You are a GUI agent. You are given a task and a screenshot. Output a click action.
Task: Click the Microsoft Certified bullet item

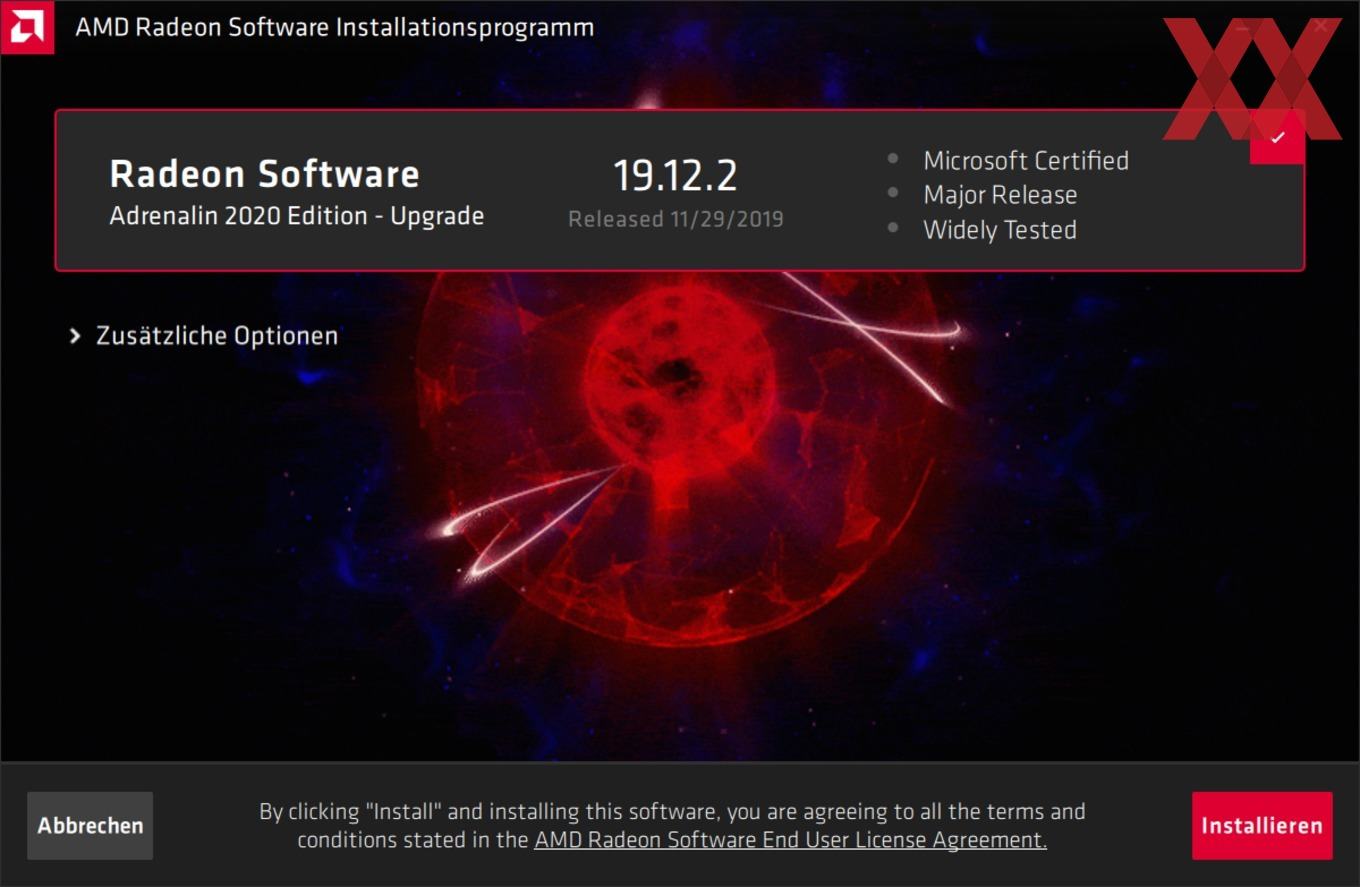coord(1026,160)
